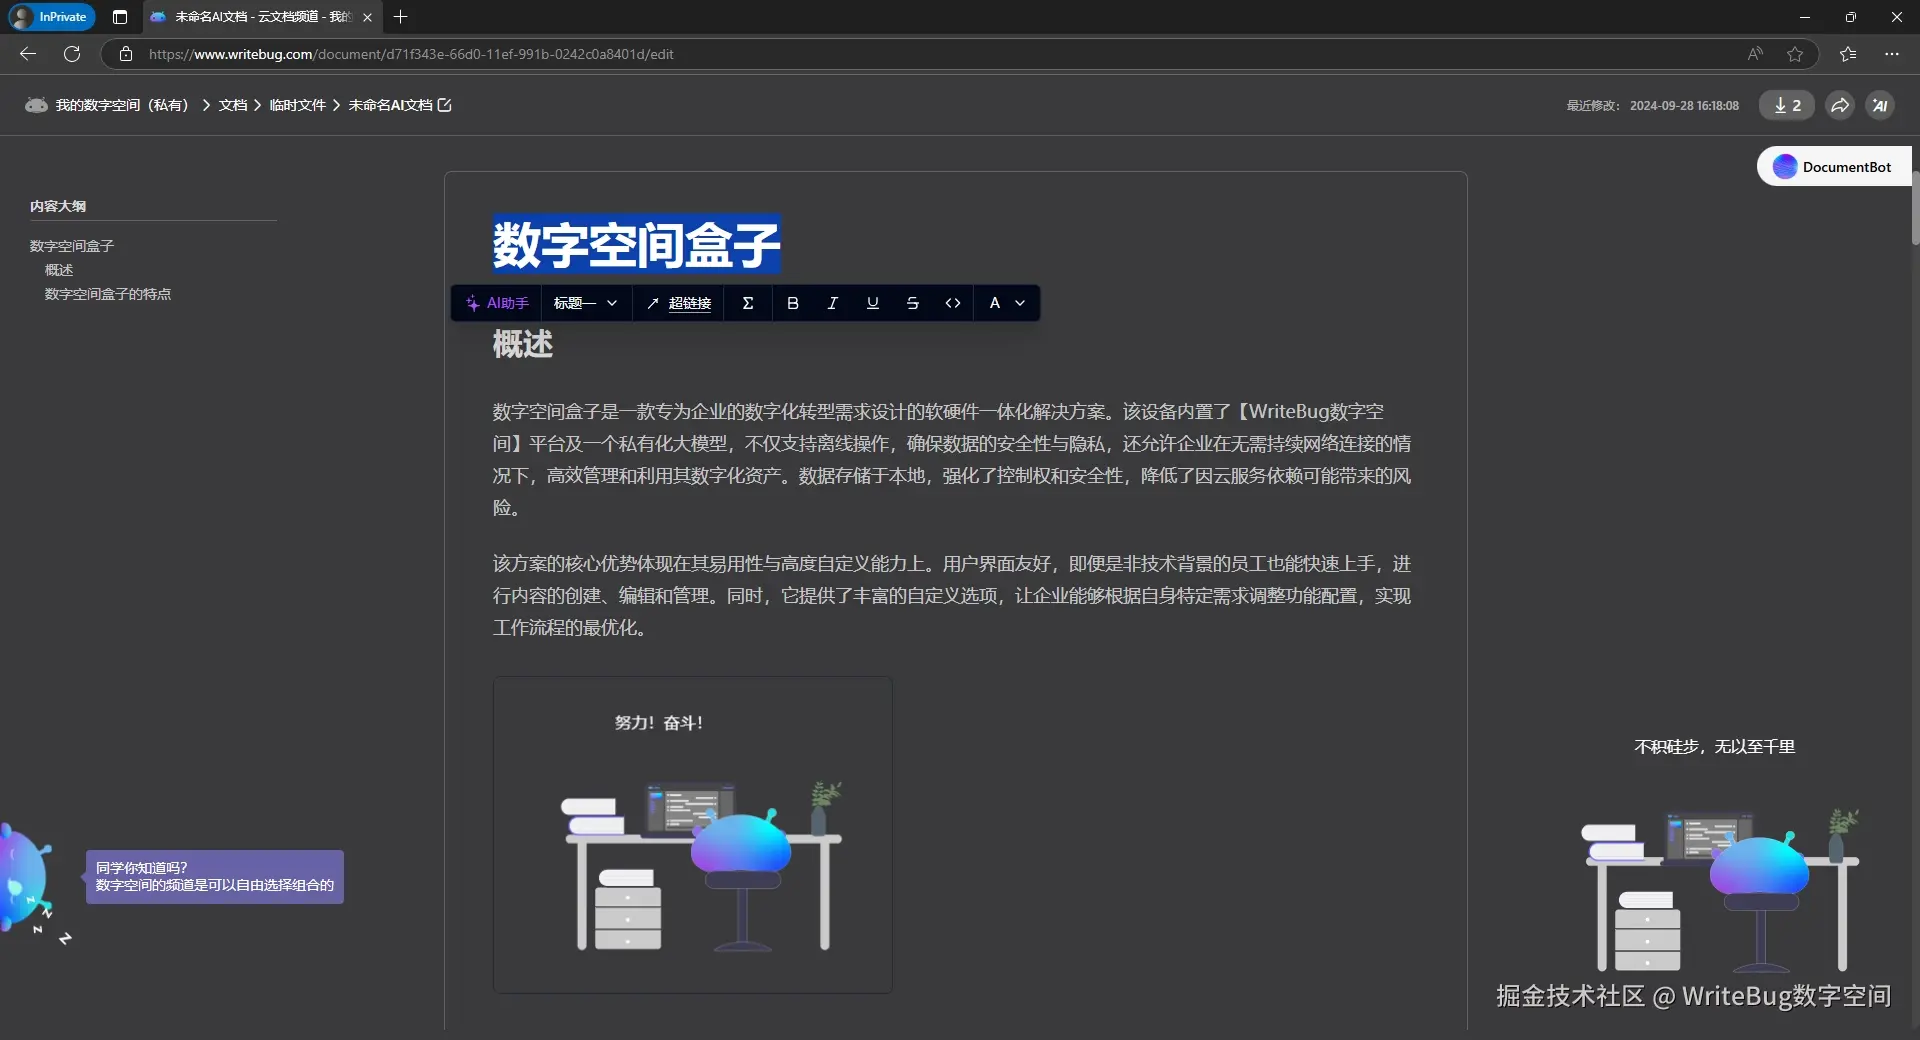Open the DocumentBot panel
This screenshot has width=1920, height=1040.
click(1833, 166)
